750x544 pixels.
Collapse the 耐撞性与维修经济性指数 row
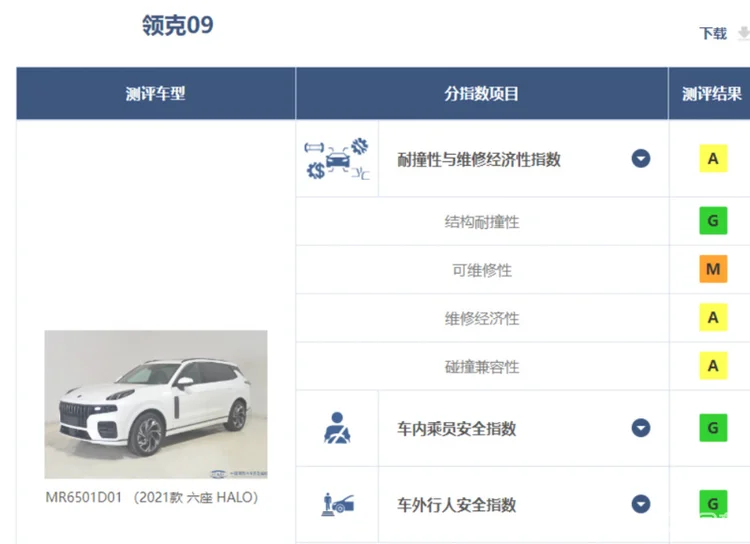coord(641,158)
